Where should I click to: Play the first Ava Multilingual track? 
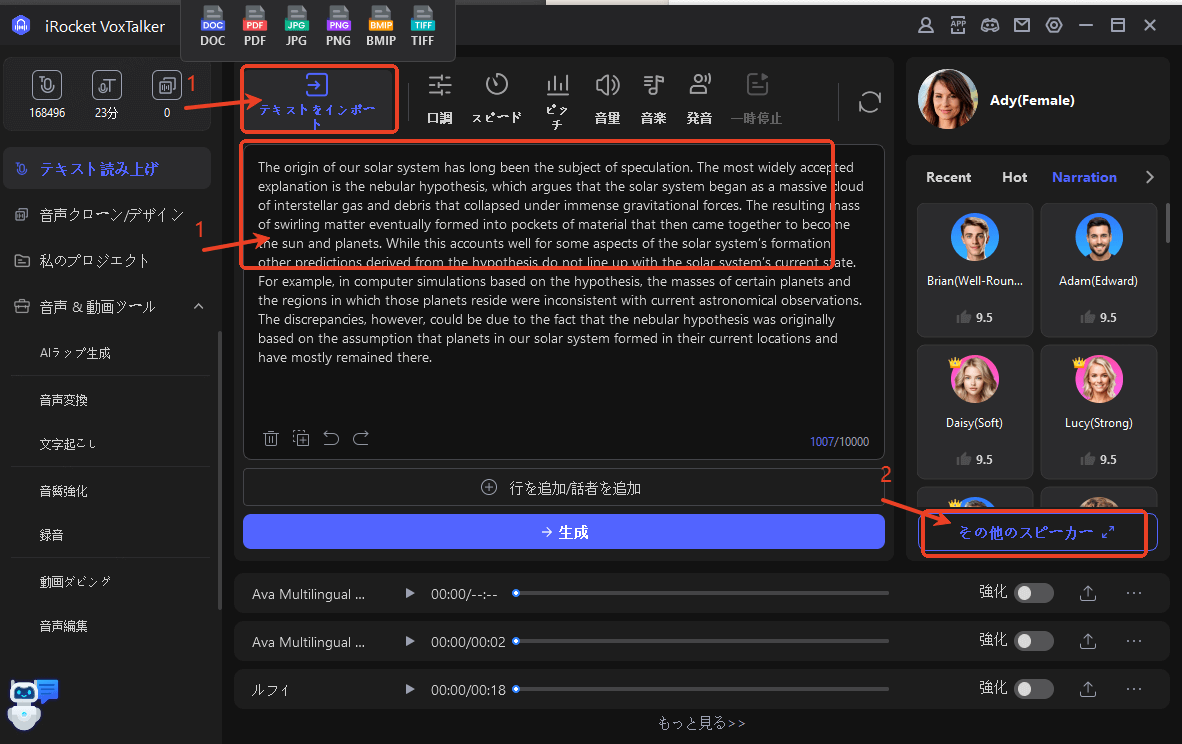pos(409,593)
